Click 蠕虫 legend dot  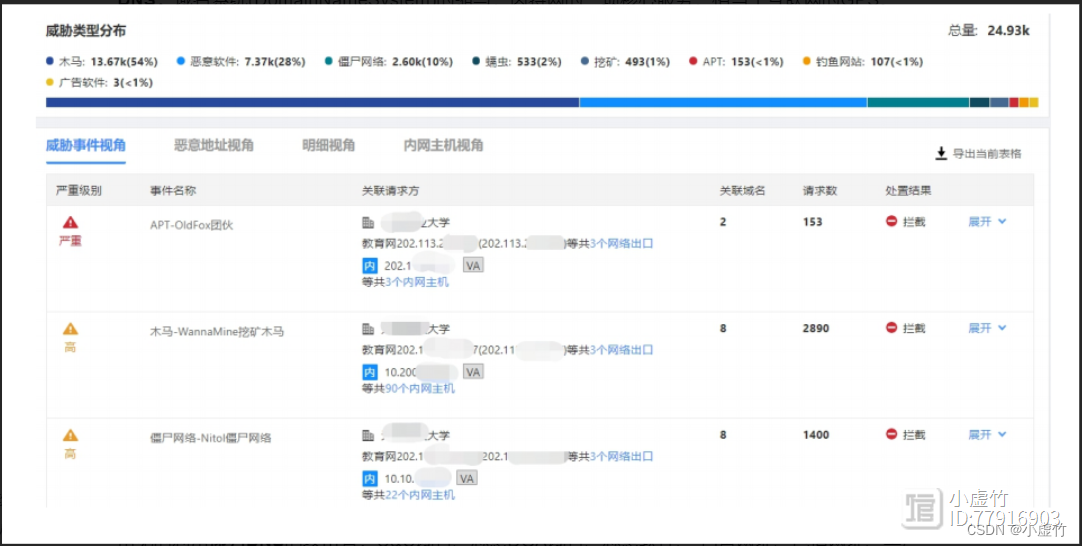[476, 61]
